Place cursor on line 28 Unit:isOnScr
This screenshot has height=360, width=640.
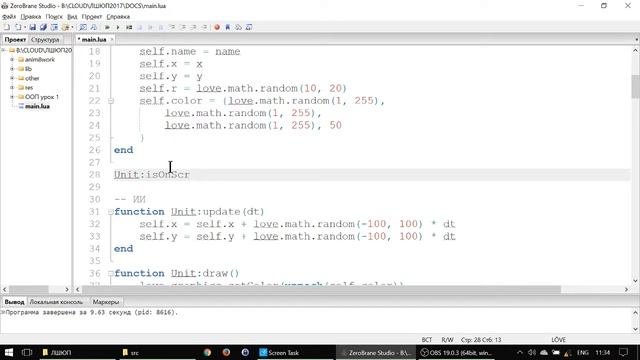(151, 175)
